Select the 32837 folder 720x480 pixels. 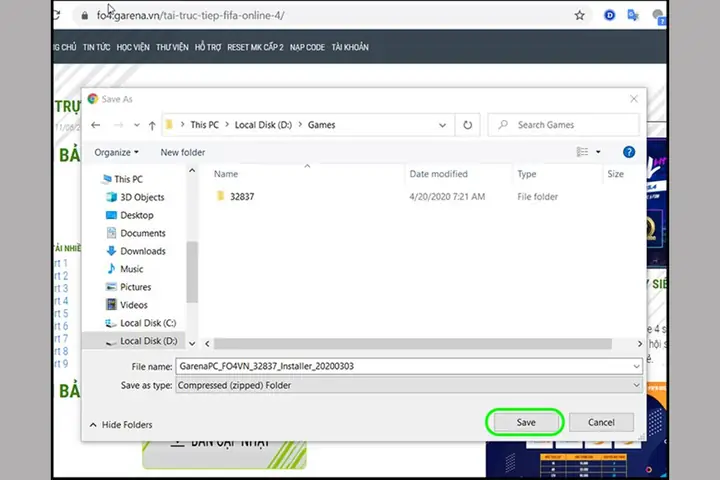click(235, 197)
